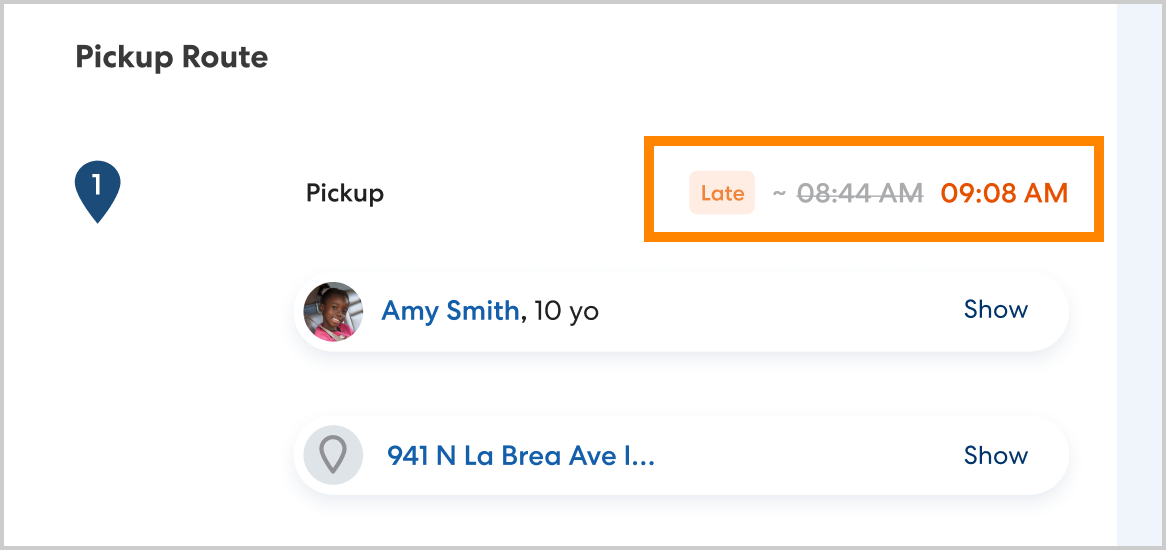Viewport: 1166px width, 550px height.
Task: Click the gray location pin icon
Action: click(332, 456)
